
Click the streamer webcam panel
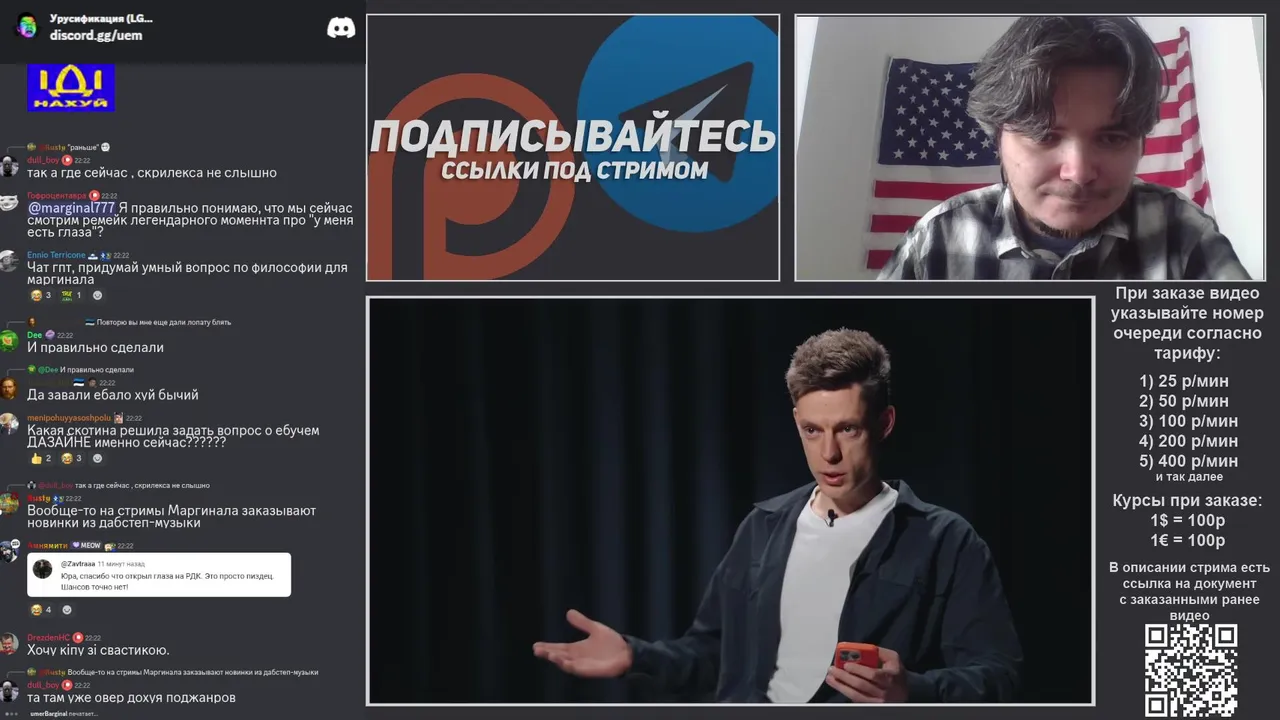pyautogui.click(x=1030, y=148)
